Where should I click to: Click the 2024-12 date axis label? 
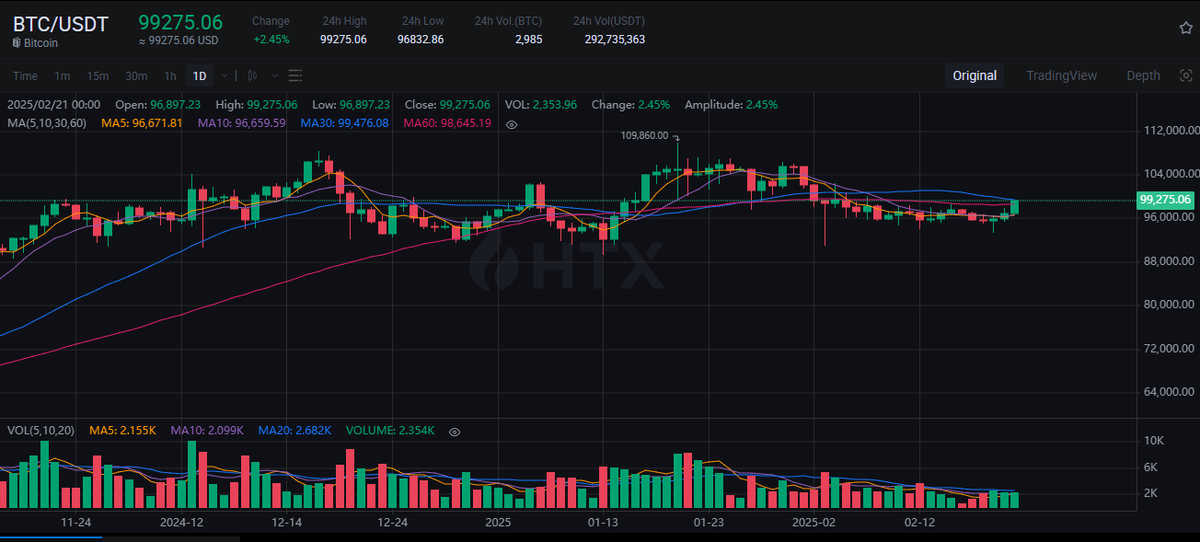[x=182, y=522]
